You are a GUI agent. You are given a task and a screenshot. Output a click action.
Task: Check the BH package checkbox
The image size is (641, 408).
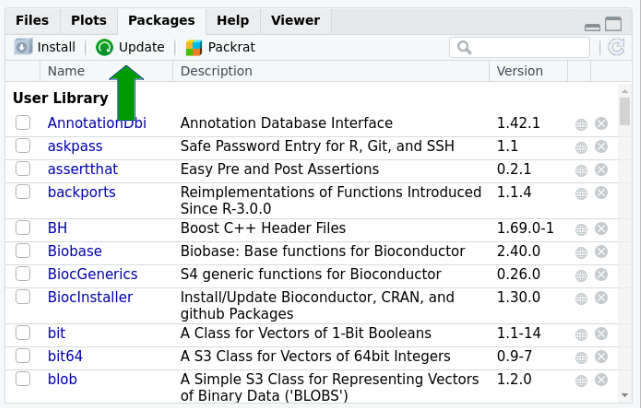pos(23,227)
